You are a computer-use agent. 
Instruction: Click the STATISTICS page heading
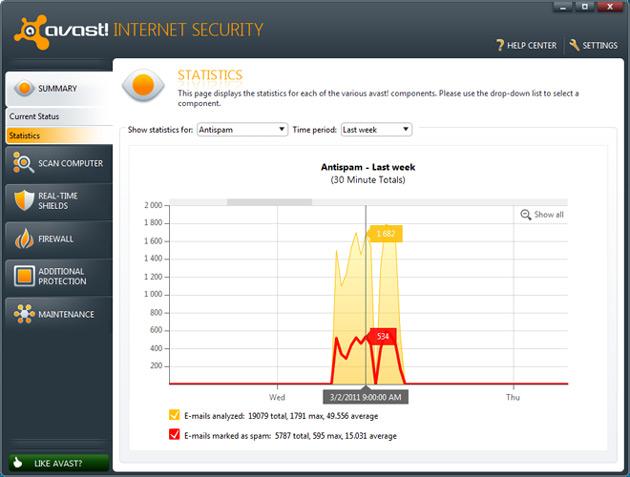click(x=210, y=75)
